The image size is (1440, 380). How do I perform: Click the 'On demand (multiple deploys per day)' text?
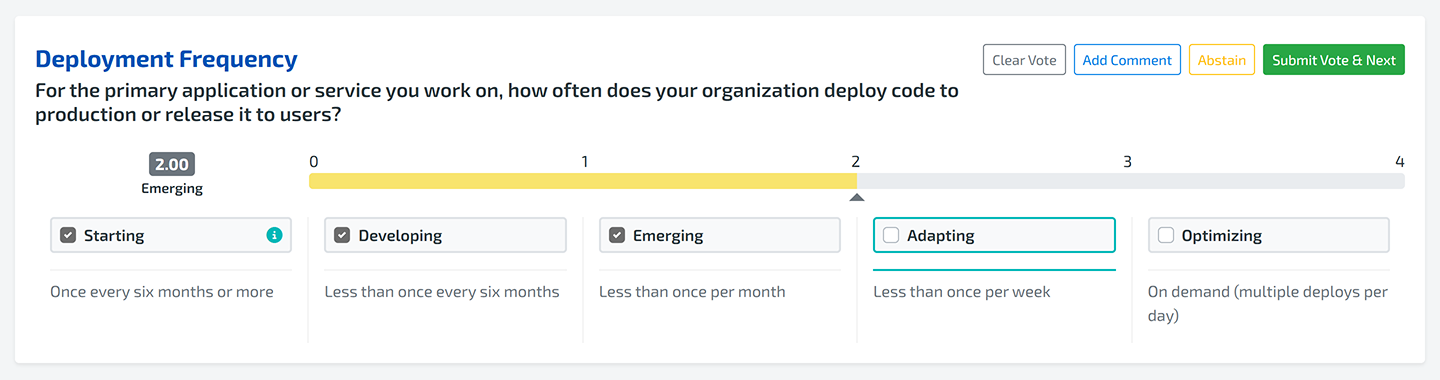pyautogui.click(x=1268, y=304)
